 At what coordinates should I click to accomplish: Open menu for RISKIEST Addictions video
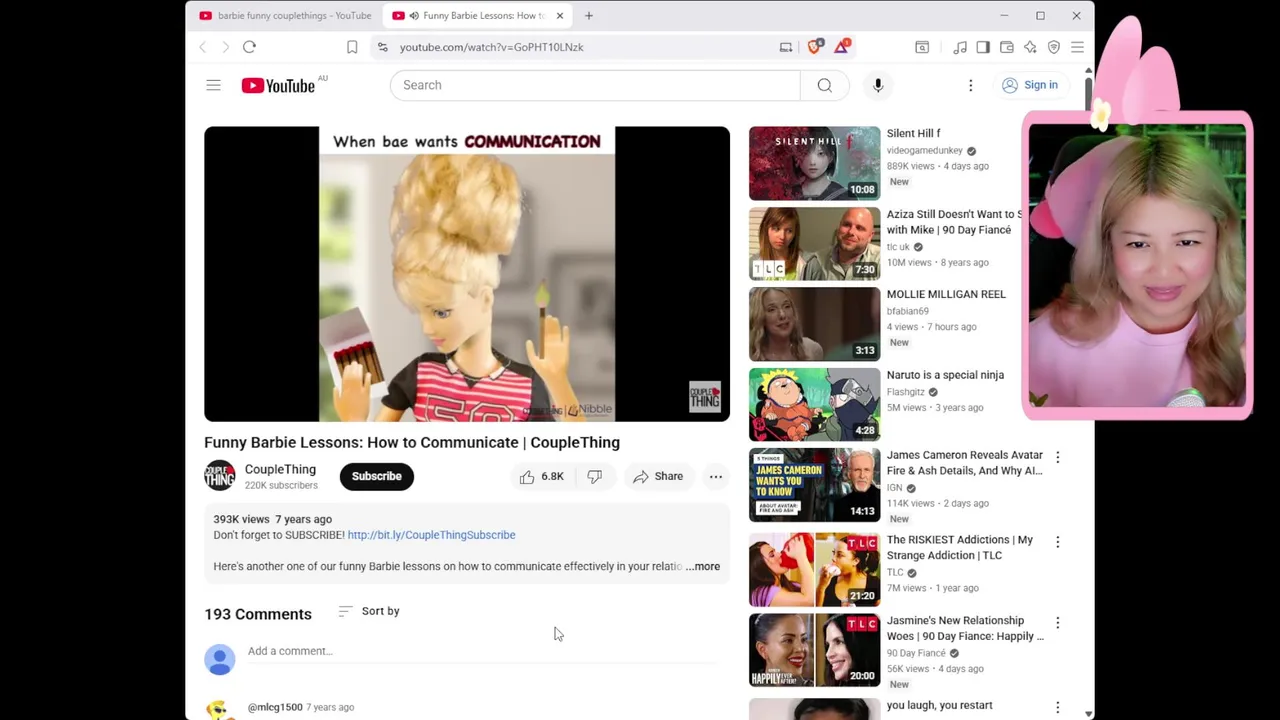click(1057, 542)
